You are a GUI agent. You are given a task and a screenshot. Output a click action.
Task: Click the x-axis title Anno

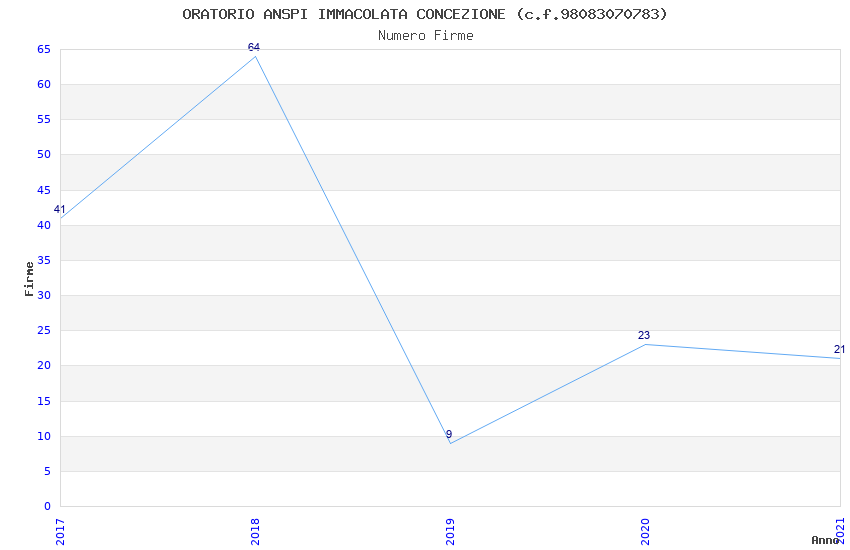[x=825, y=540]
